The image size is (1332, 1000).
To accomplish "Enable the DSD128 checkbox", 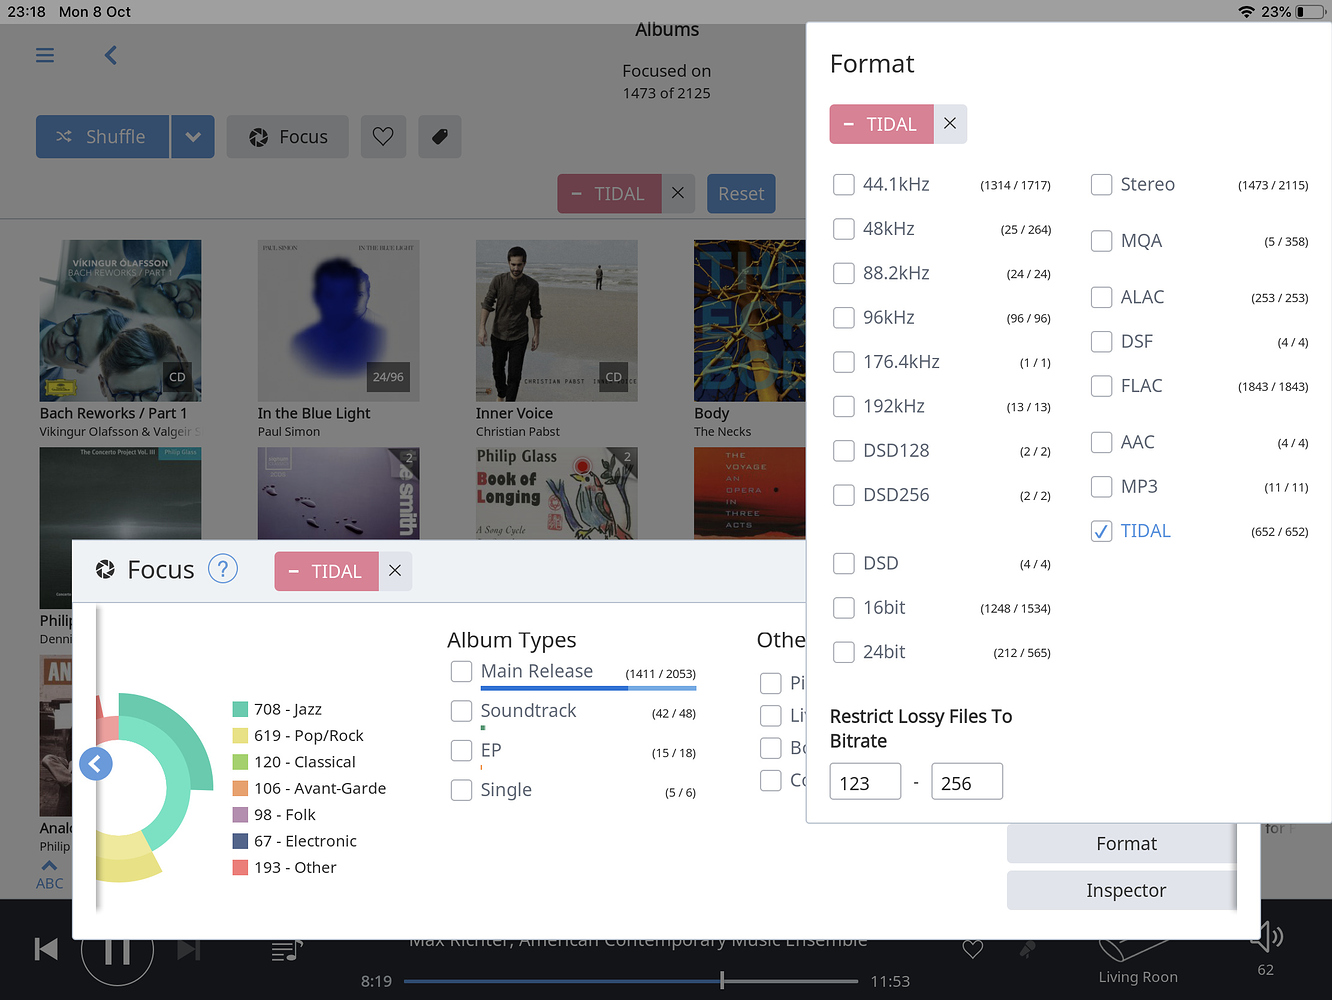I will pyautogui.click(x=844, y=451).
